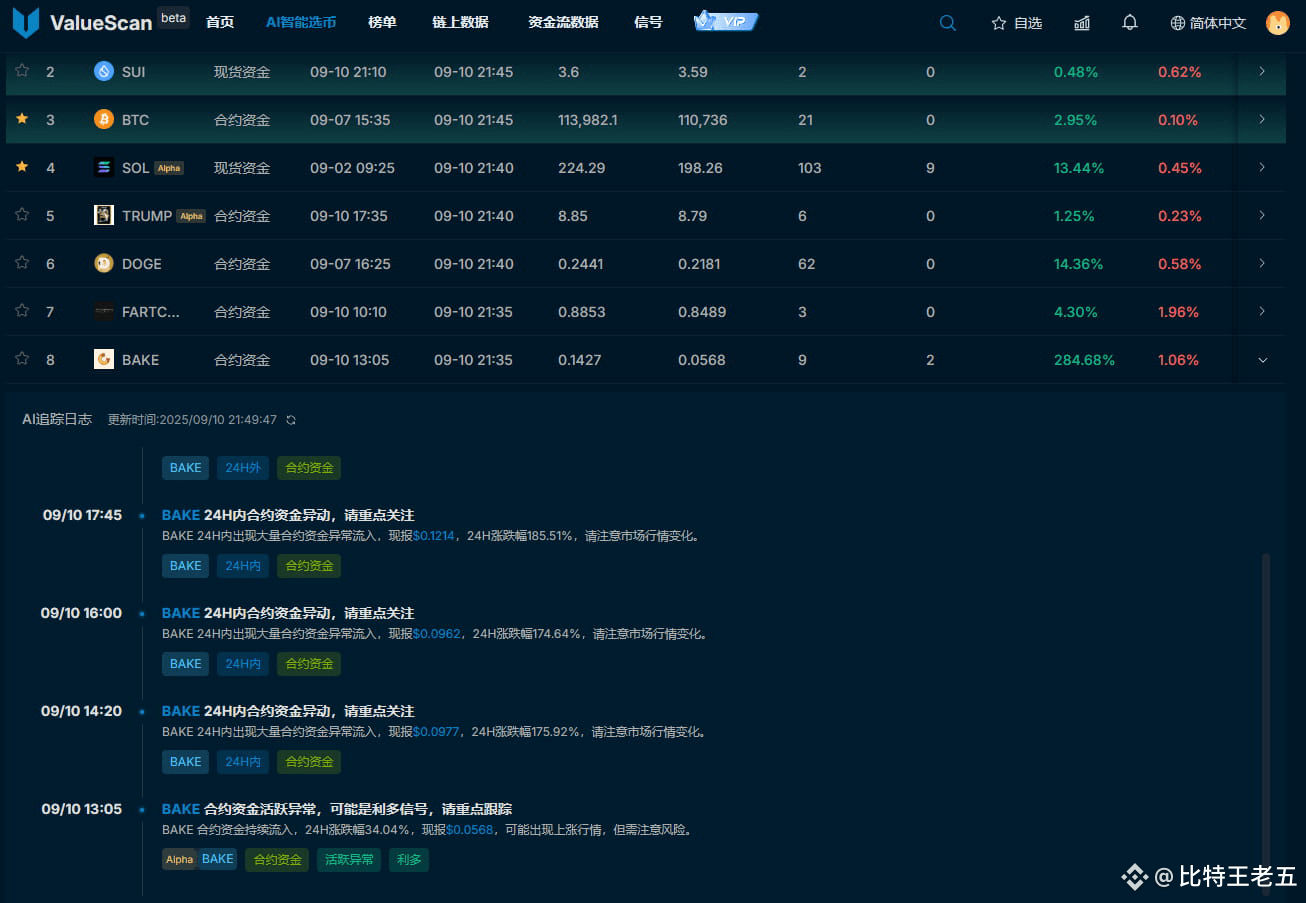Unfavorite BTC using its gold star
The height and width of the screenshot is (903, 1306).
22,119
